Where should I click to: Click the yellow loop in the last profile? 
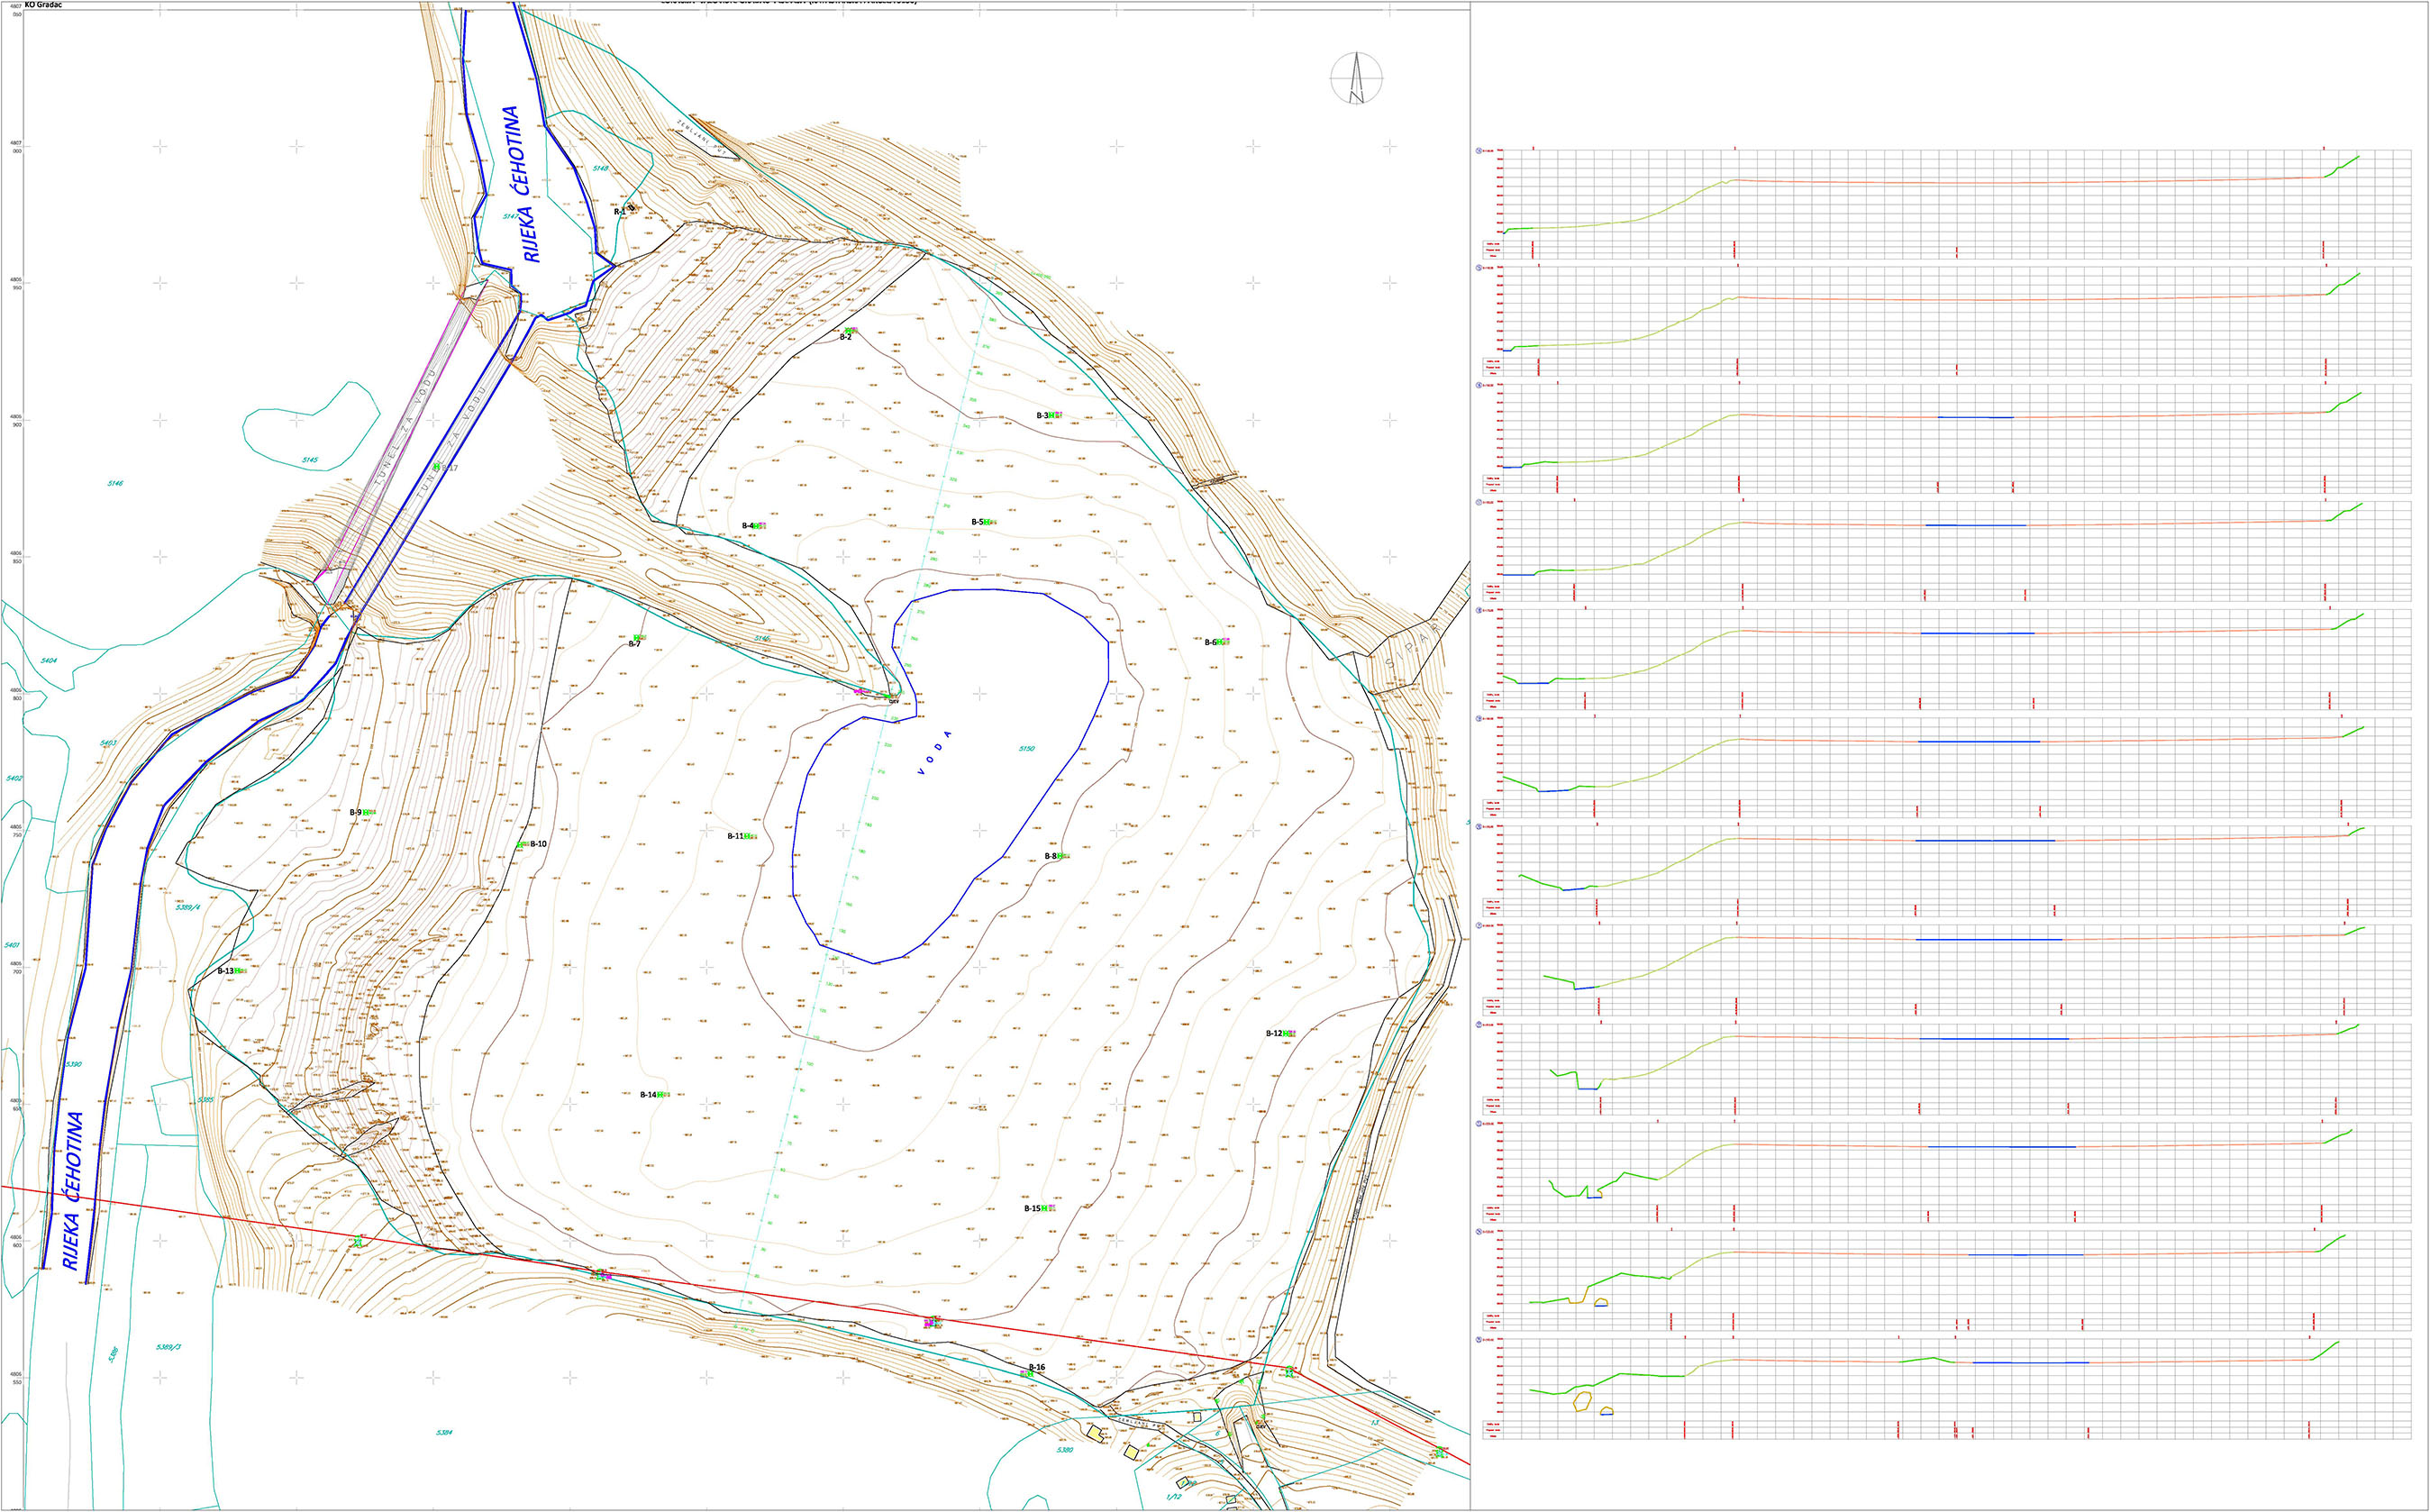click(x=1582, y=1401)
